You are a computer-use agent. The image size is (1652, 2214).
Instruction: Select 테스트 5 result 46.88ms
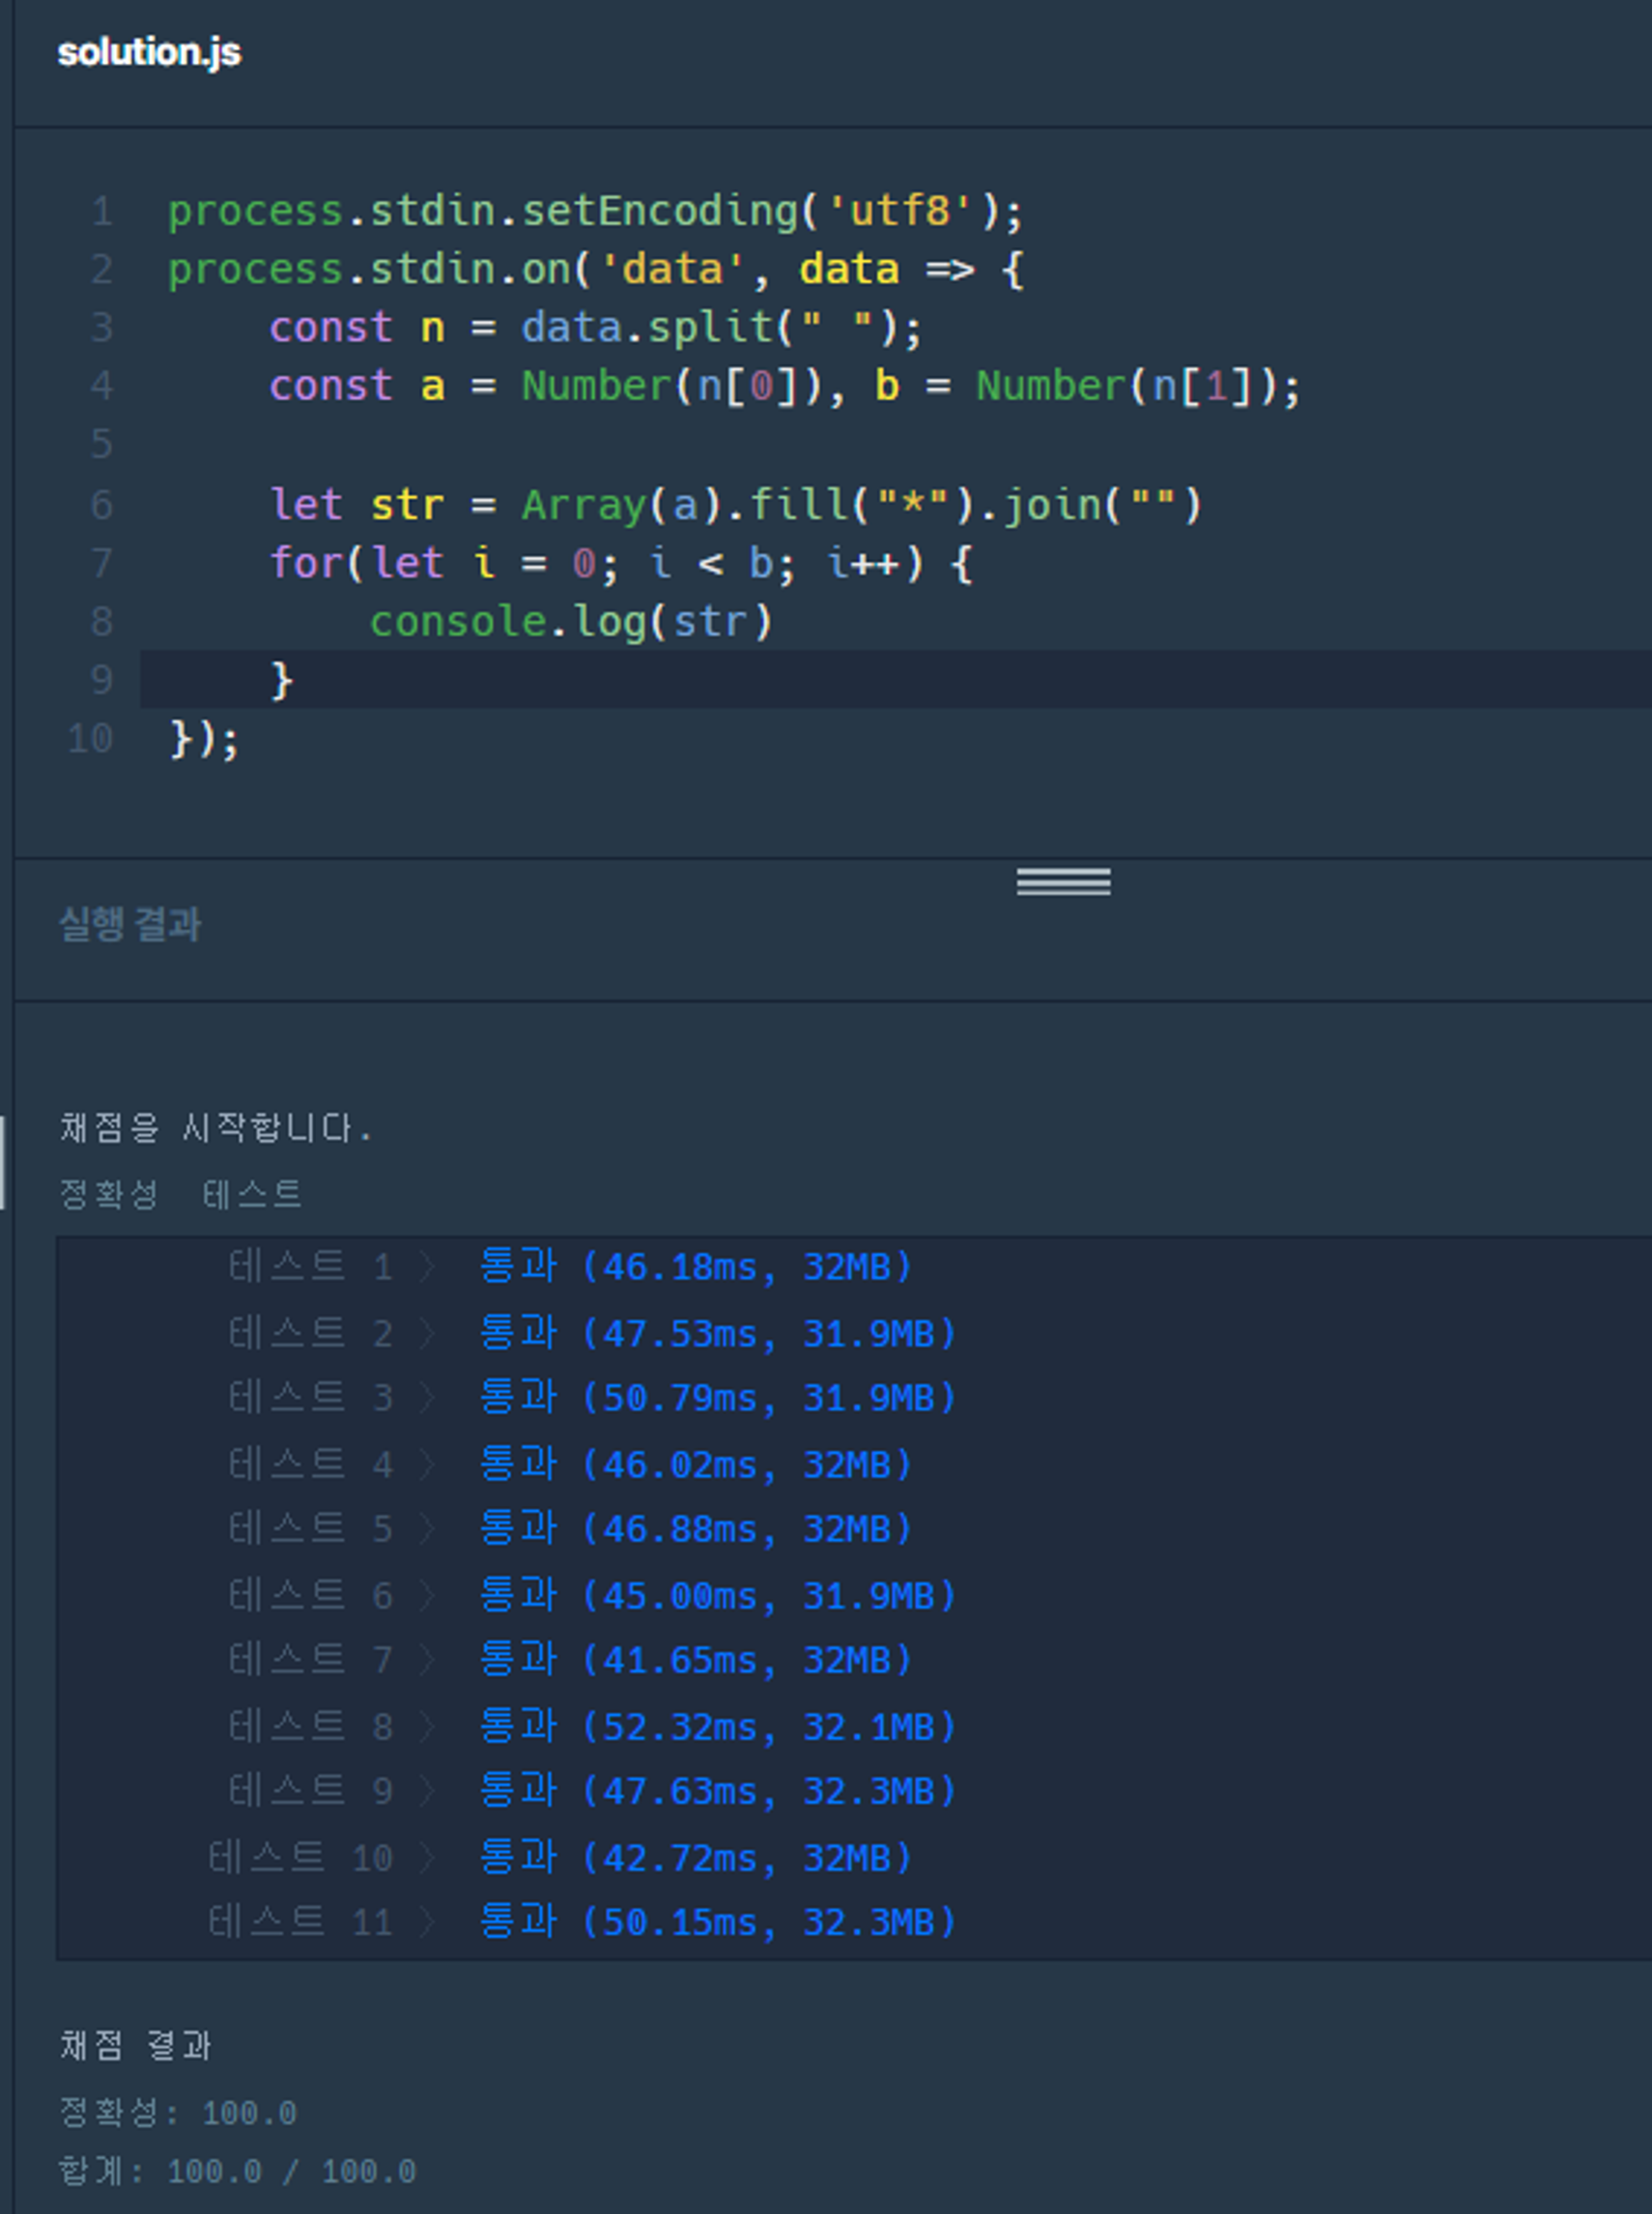click(695, 1528)
